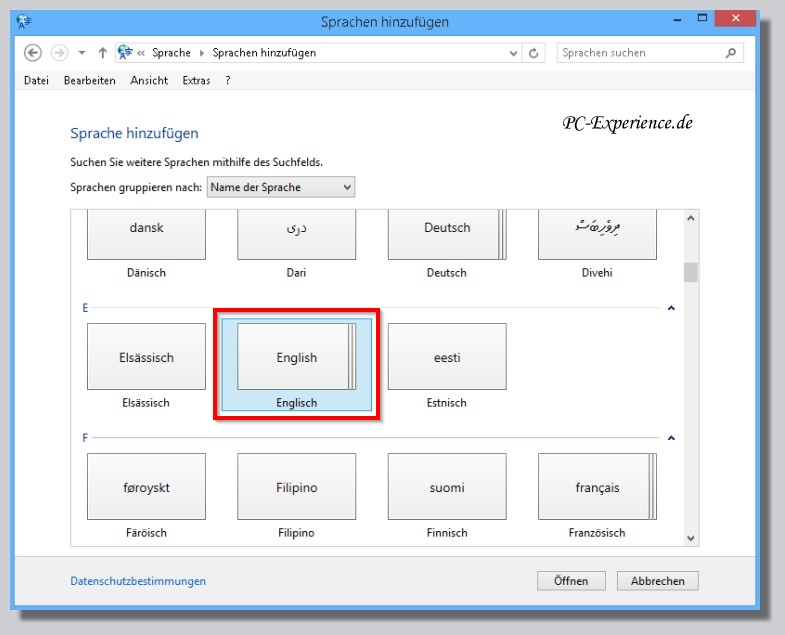
Task: Click the search magnifier icon
Action: pos(731,53)
